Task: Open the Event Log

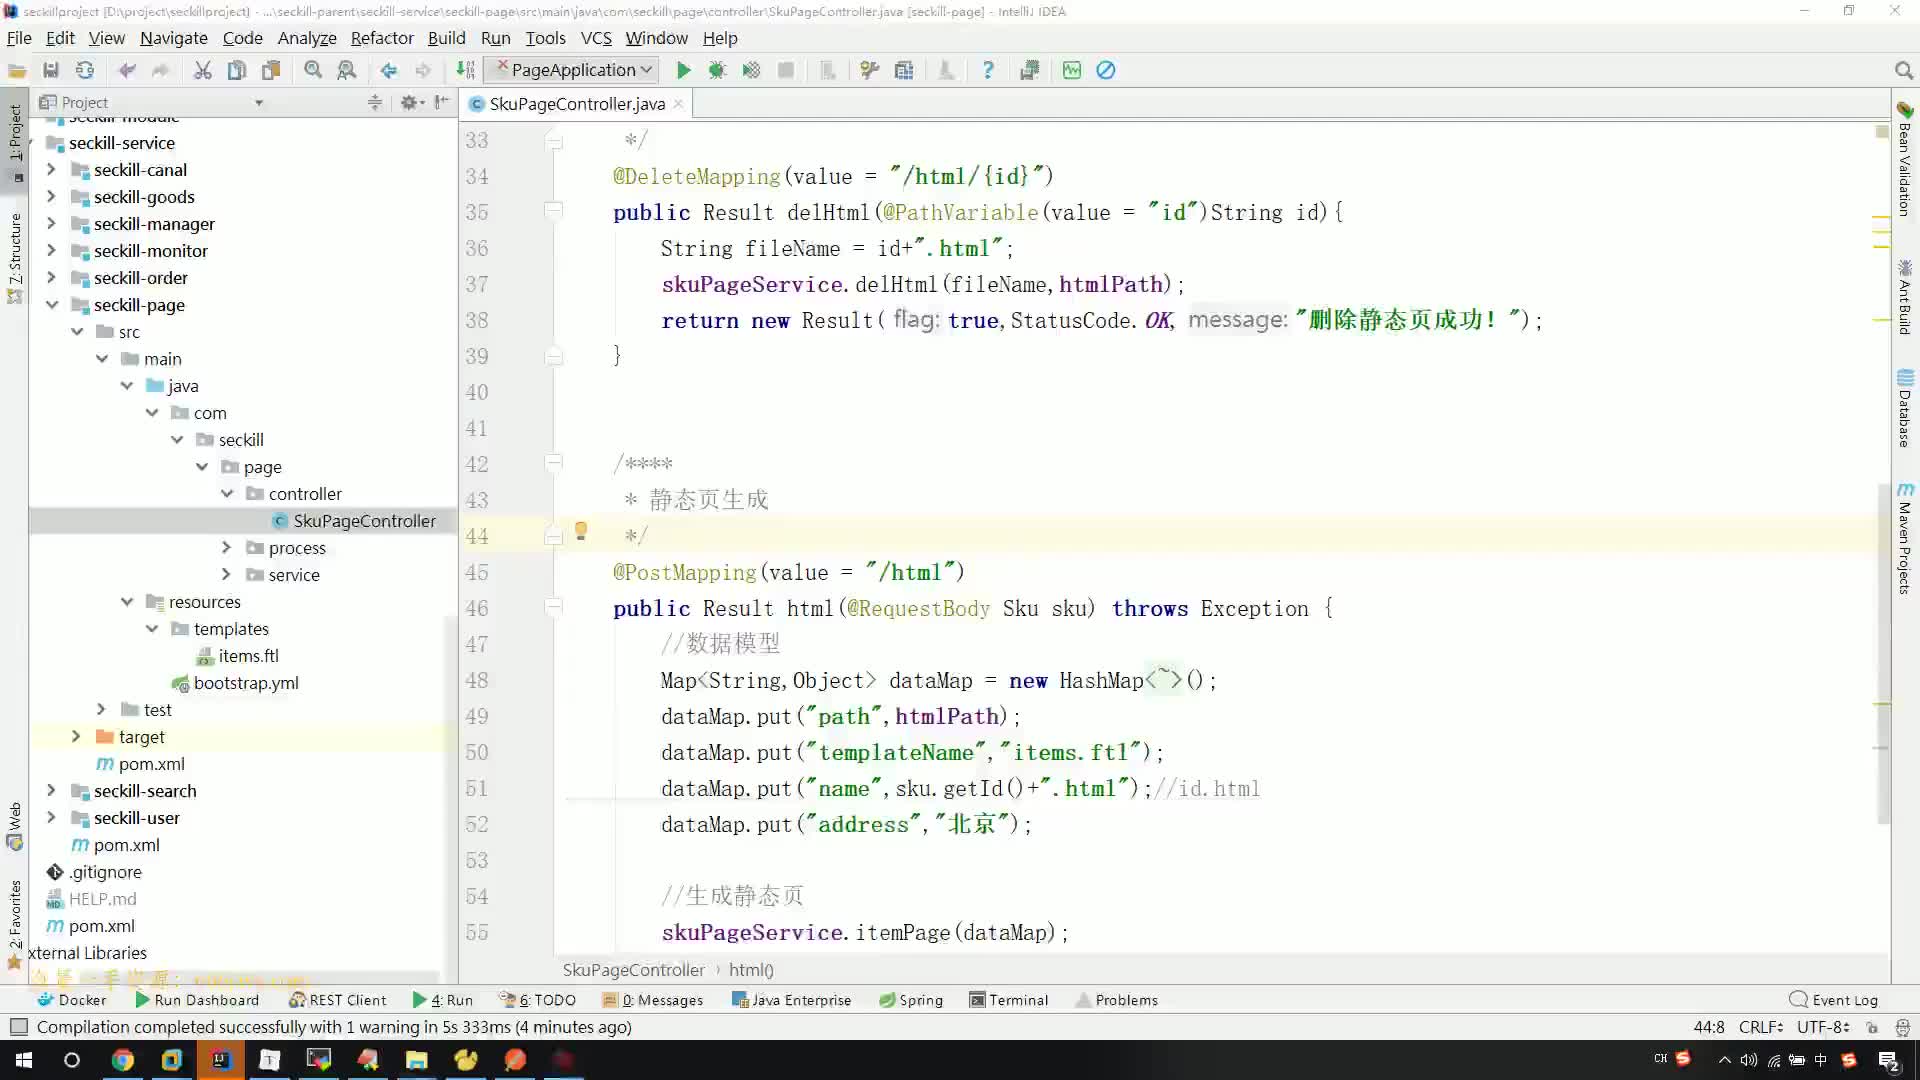Action: 1834,1000
